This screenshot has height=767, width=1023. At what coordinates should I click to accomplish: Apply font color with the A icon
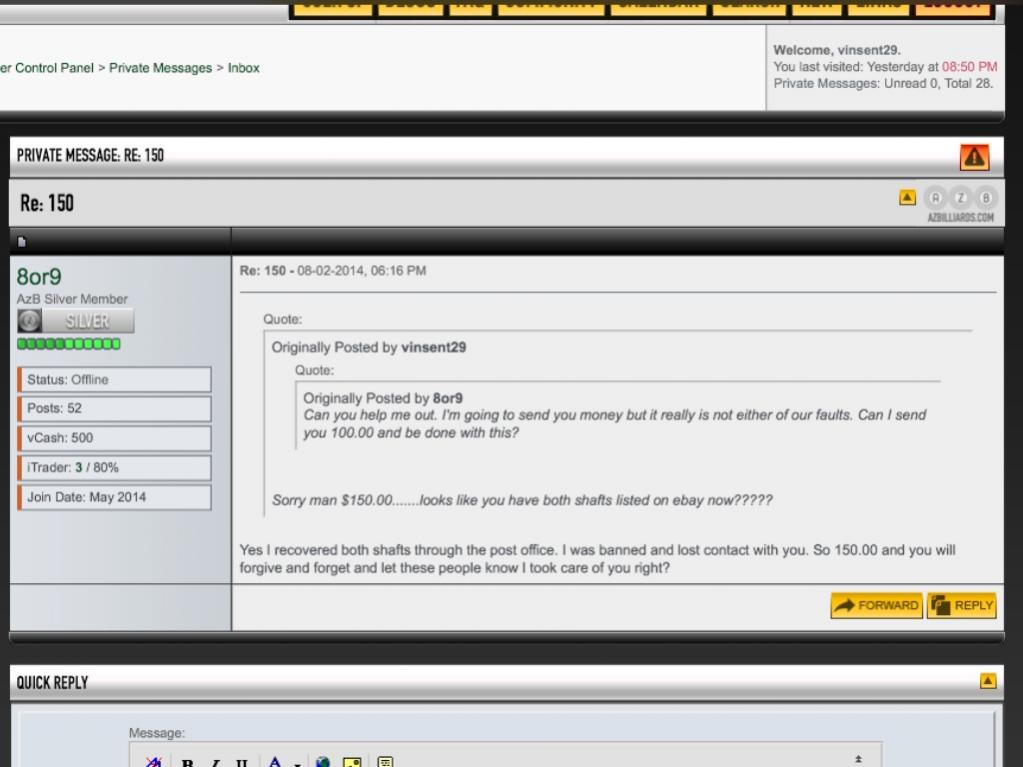point(275,762)
